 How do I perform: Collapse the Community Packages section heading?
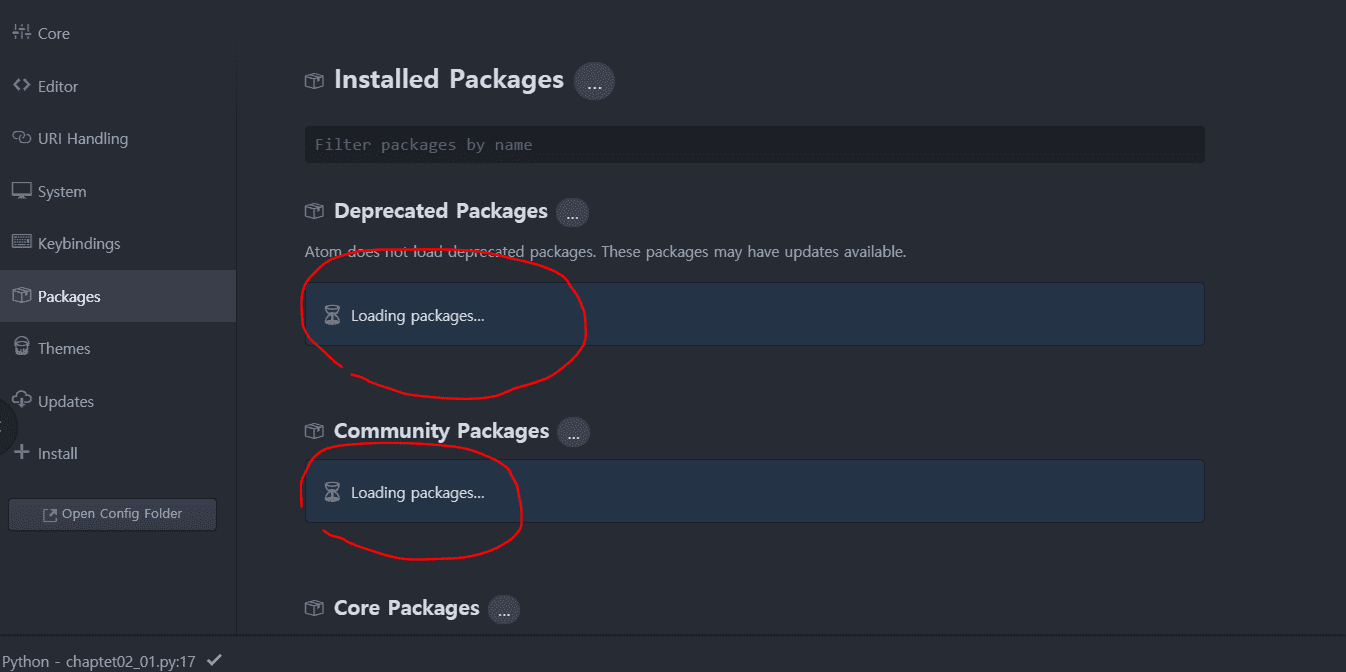tap(442, 431)
